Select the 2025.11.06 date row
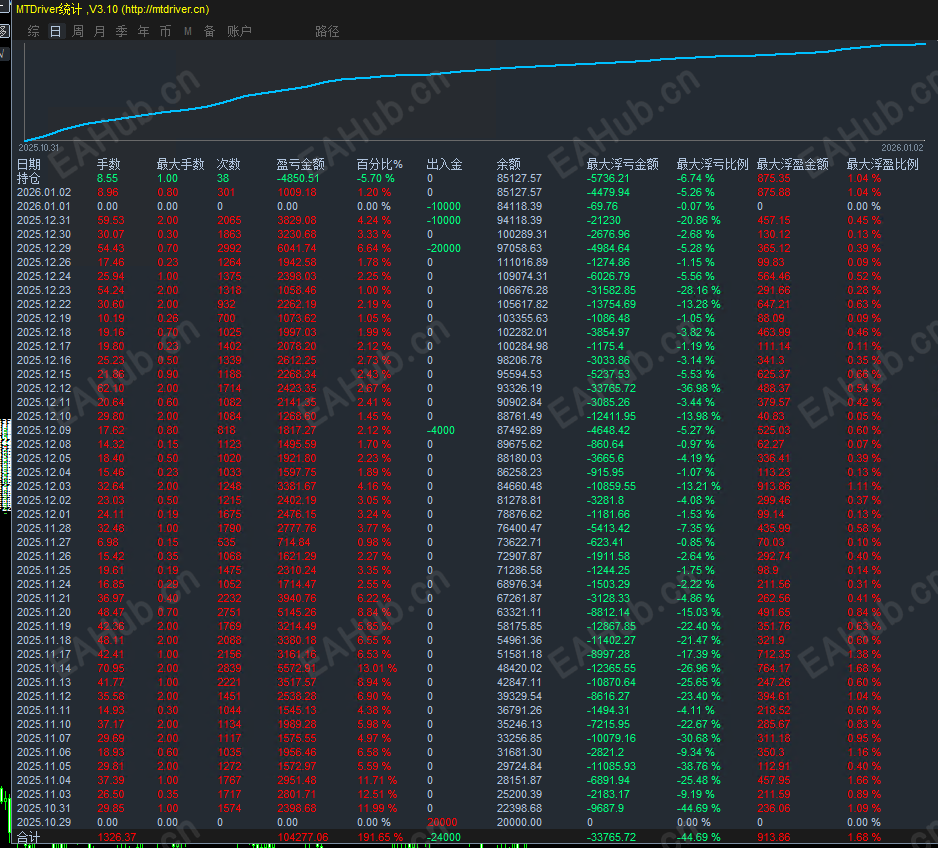Image resolution: width=938 pixels, height=848 pixels. coord(44,752)
